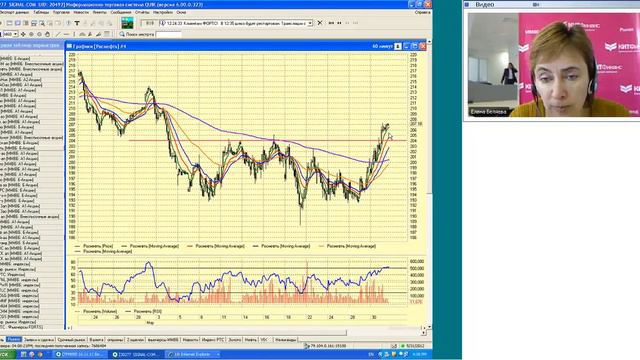Open the Сообщения menu
This screenshot has height=360, width=640.
(x=121, y=12)
